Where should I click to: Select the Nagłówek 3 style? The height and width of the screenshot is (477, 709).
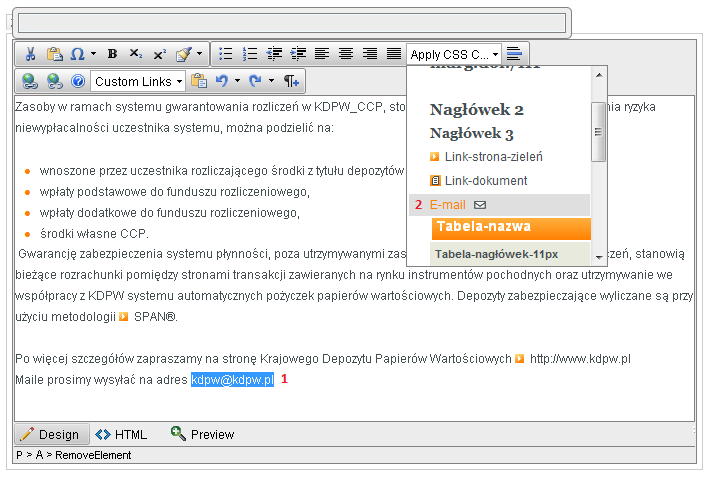[x=472, y=133]
